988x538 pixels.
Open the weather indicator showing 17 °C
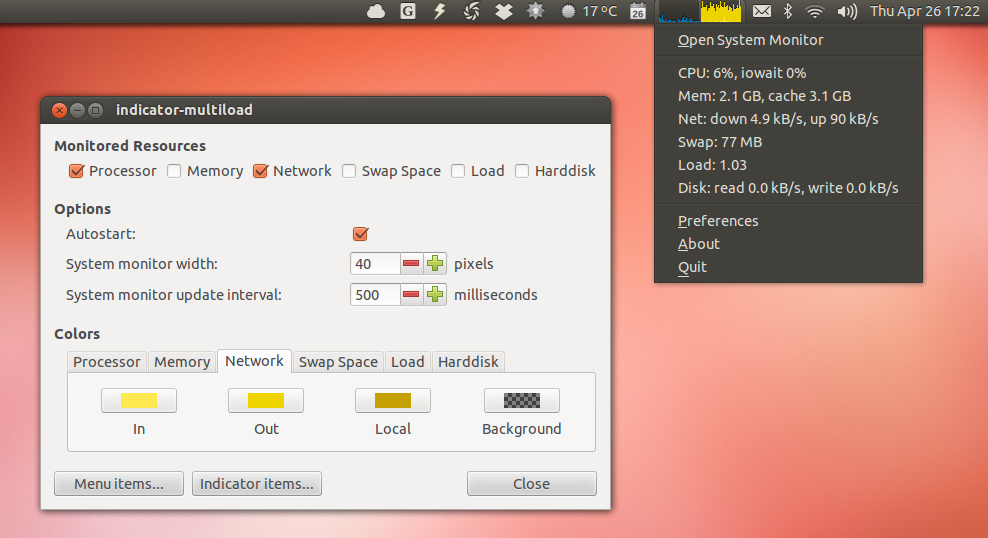[589, 11]
